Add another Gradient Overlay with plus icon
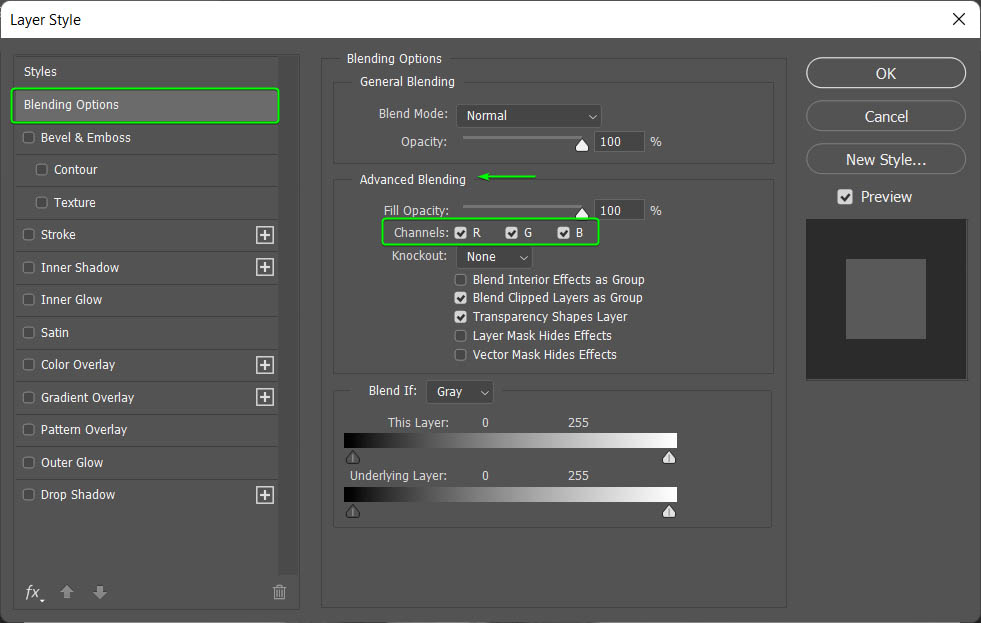The height and width of the screenshot is (623, 981). tap(265, 397)
